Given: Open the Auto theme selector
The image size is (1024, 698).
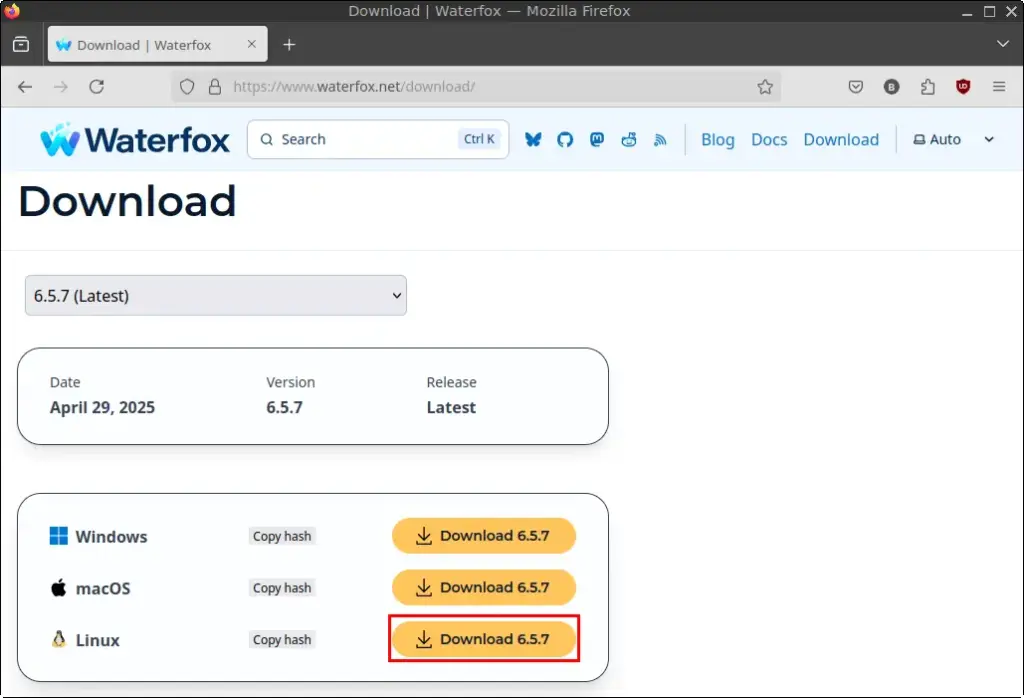Looking at the screenshot, I should coord(953,139).
